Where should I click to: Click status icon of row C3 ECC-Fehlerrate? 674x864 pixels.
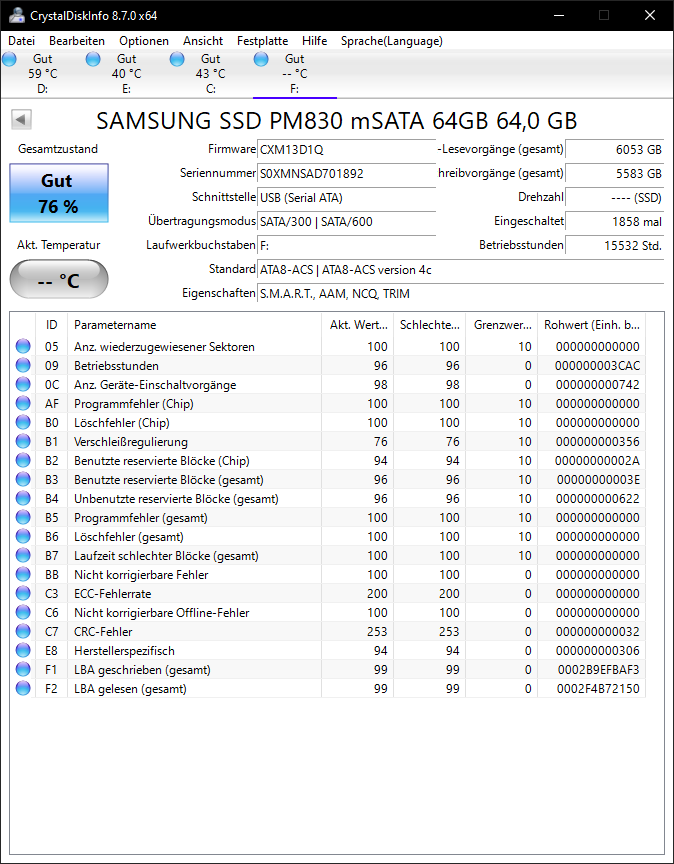pos(23,593)
